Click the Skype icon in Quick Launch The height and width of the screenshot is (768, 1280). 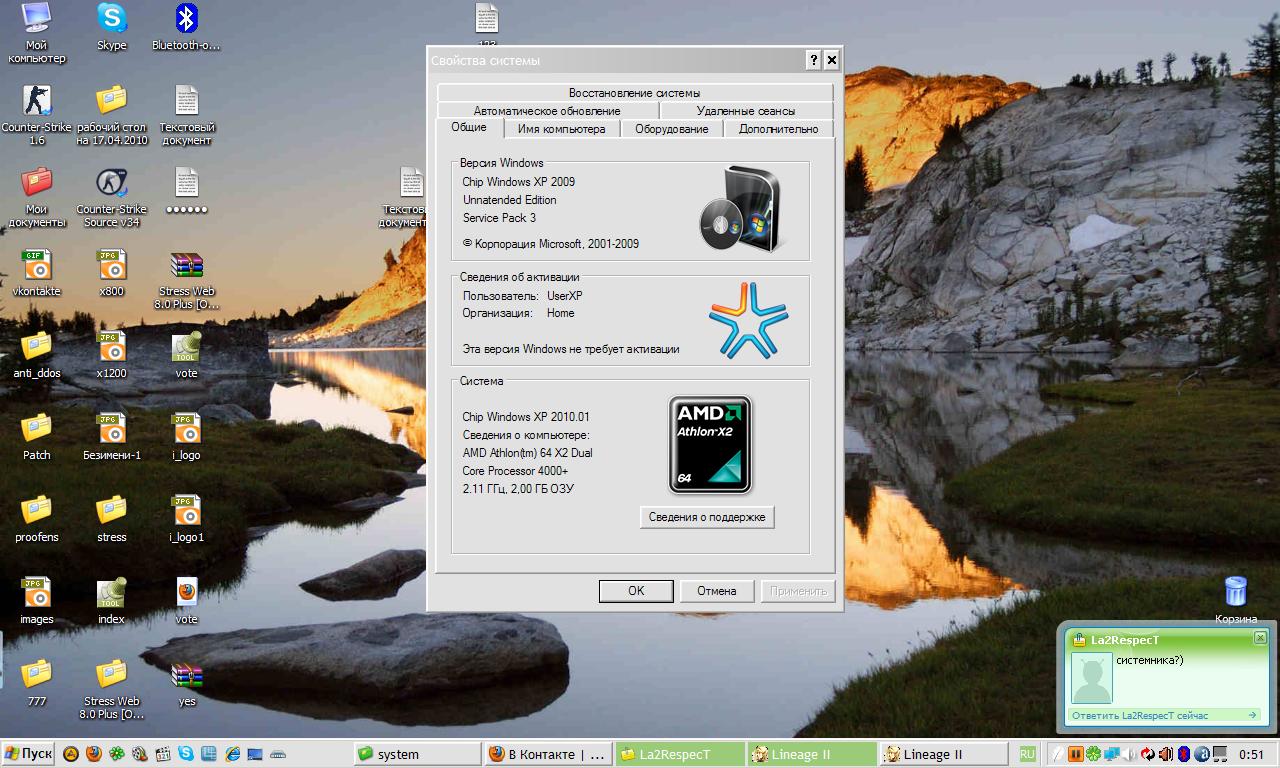point(186,754)
